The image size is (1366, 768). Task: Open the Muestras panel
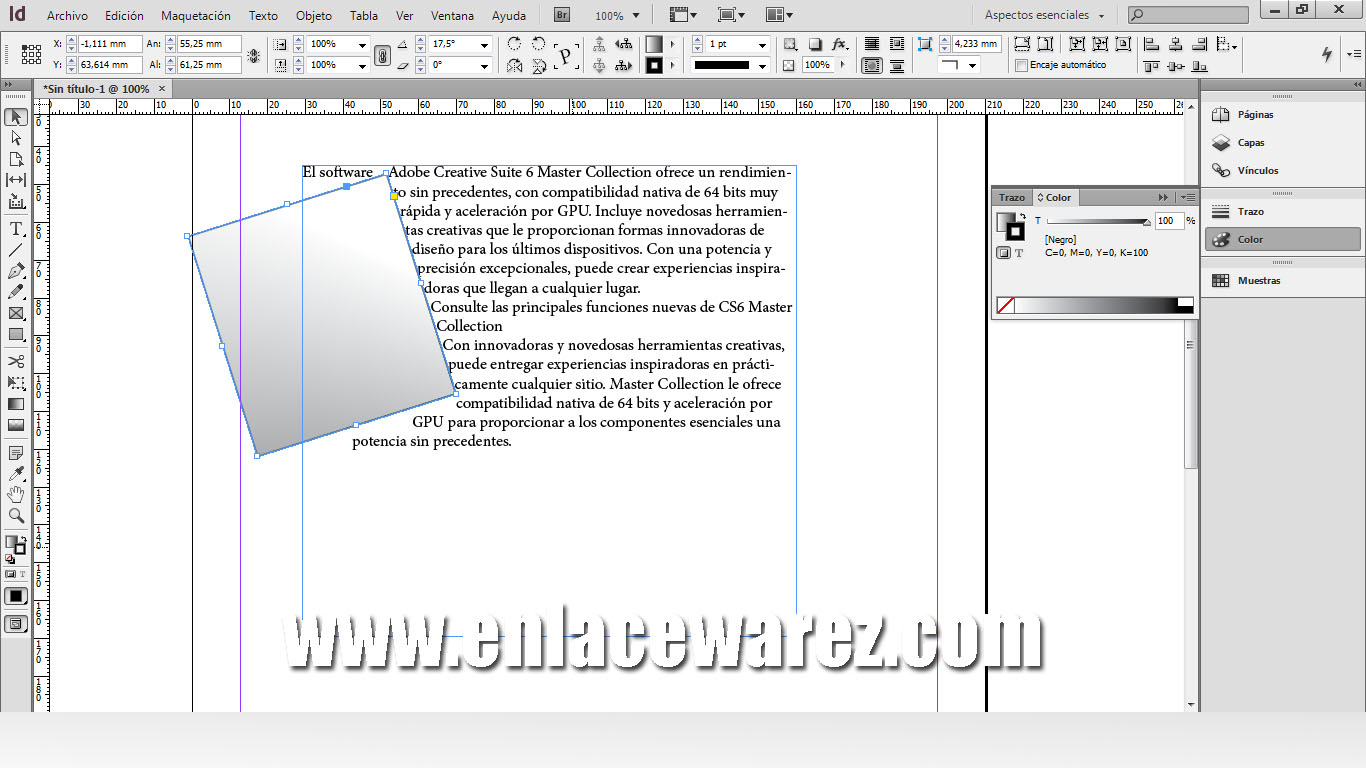pyautogui.click(x=1259, y=281)
